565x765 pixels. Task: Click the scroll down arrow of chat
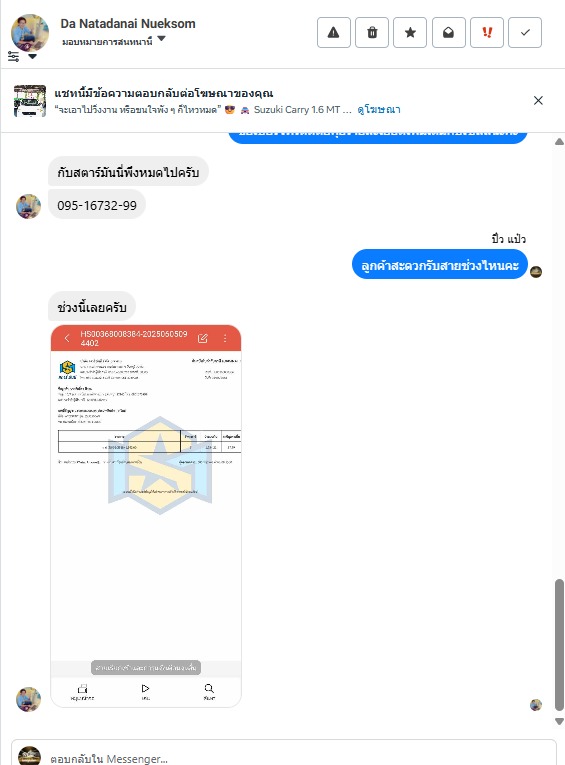[x=559, y=722]
